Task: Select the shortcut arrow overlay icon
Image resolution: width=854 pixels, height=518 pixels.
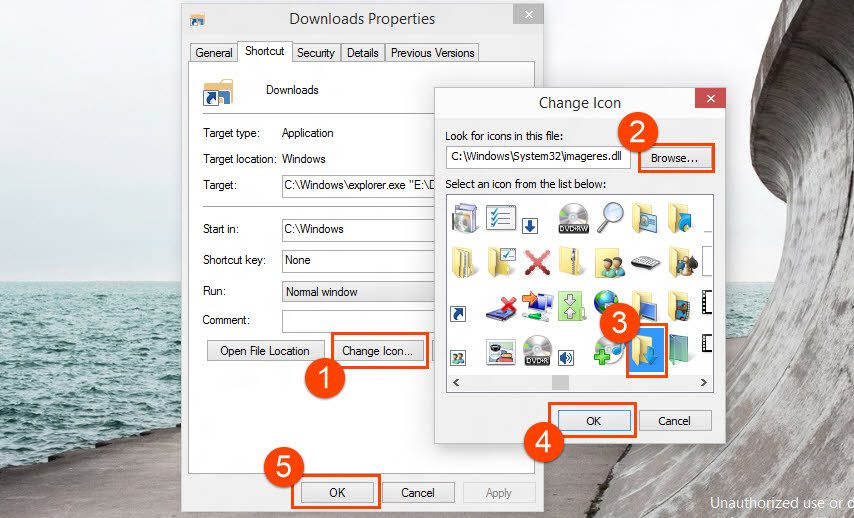Action: click(458, 314)
